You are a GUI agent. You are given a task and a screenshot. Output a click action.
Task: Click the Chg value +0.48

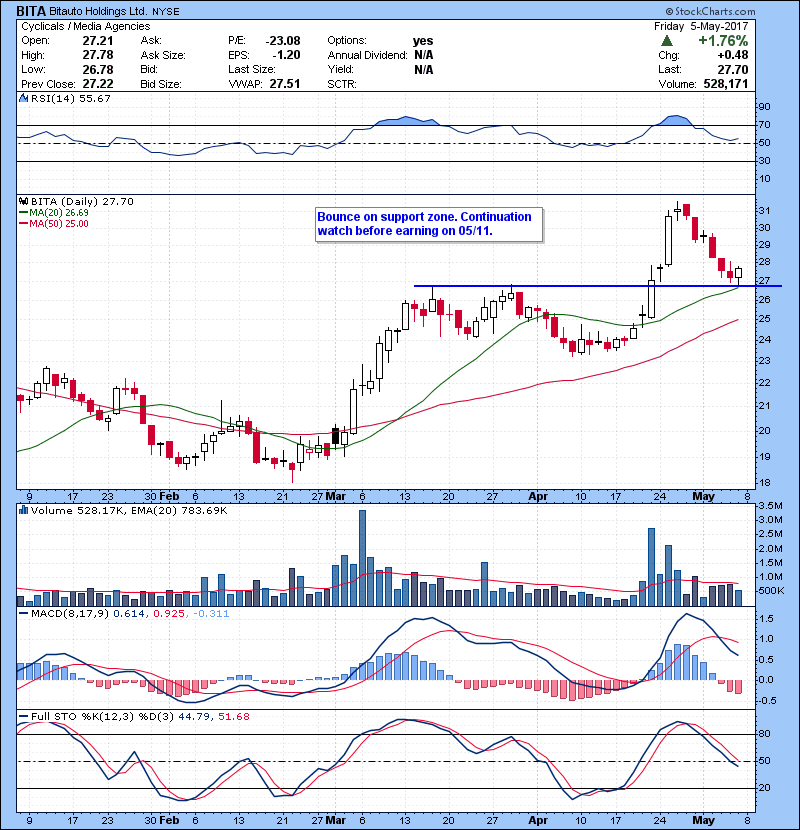[733, 55]
